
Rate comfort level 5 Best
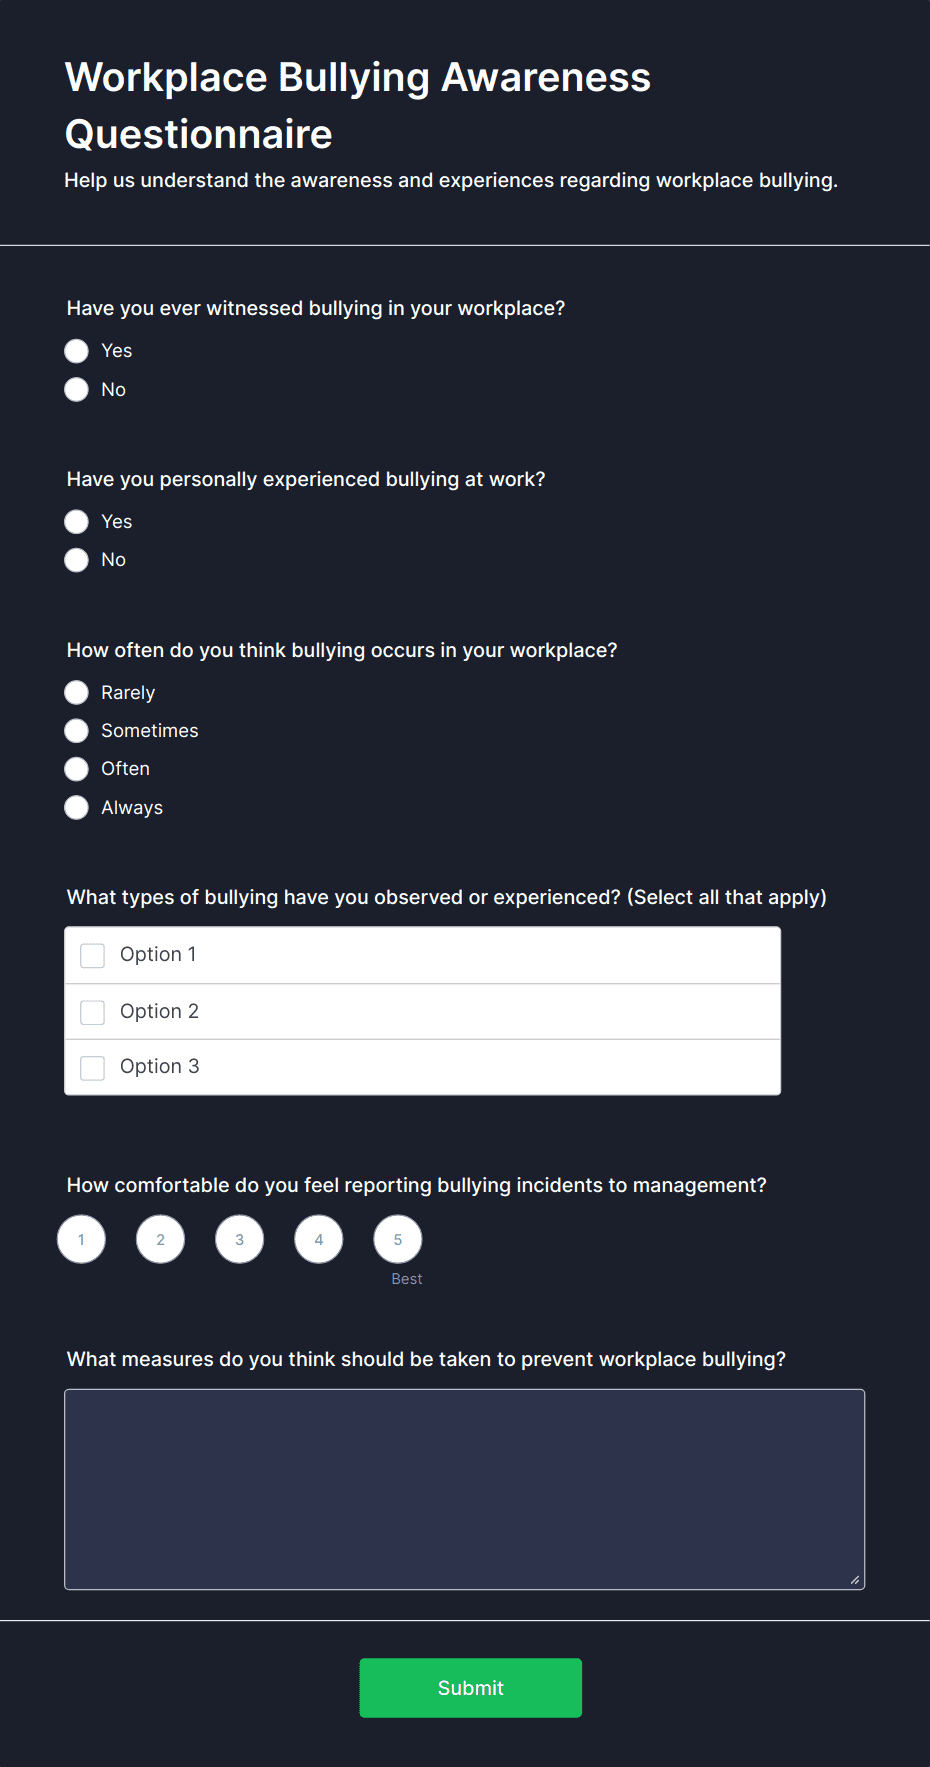[x=398, y=1240]
